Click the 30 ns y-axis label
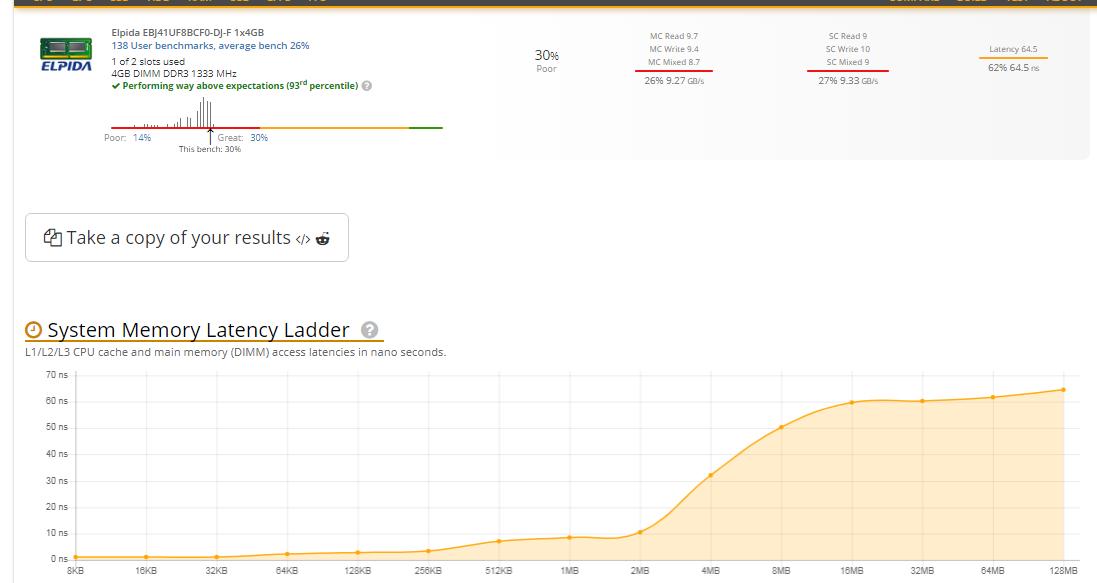This screenshot has height=583, width=1097. 57,481
